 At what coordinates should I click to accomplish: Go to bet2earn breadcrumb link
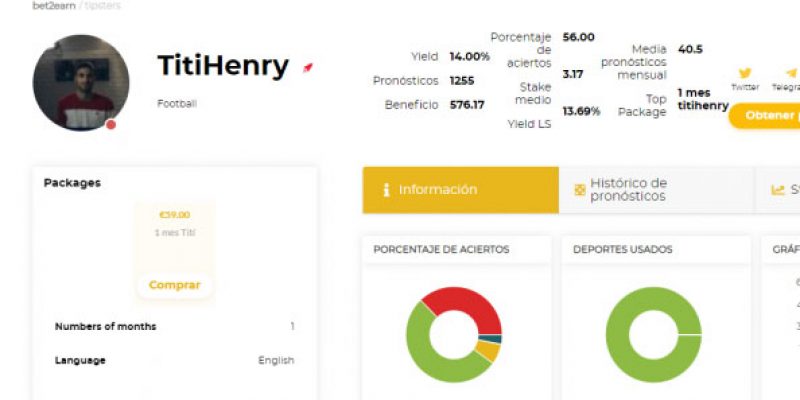[x=51, y=5]
